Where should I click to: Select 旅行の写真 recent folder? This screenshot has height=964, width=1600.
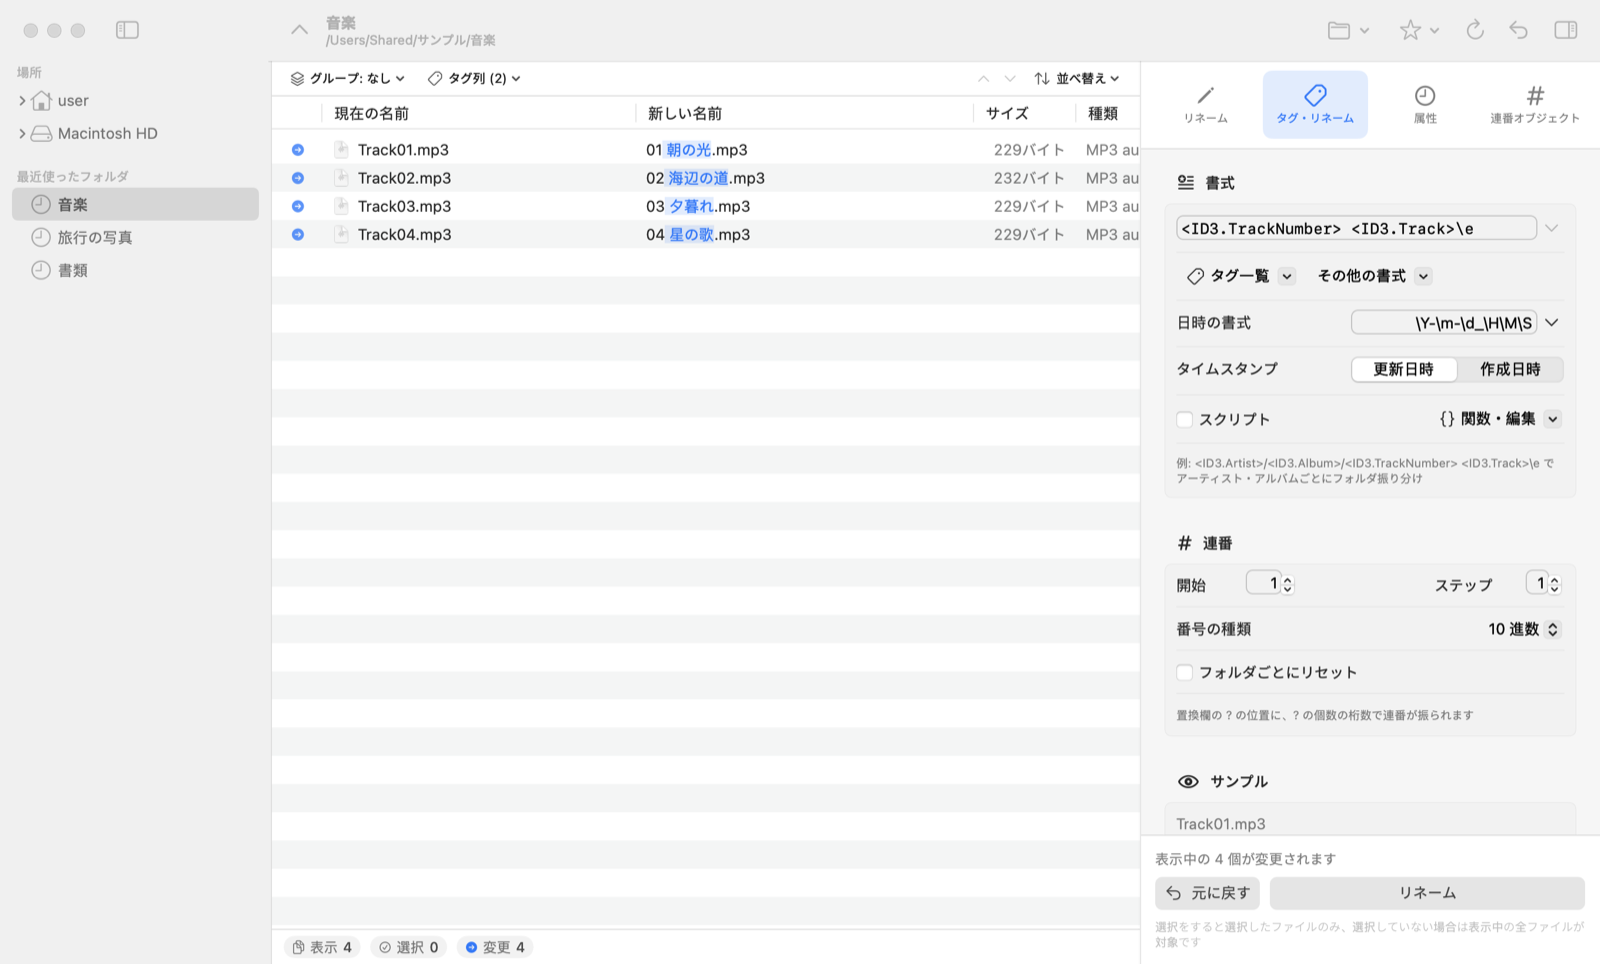pos(135,237)
